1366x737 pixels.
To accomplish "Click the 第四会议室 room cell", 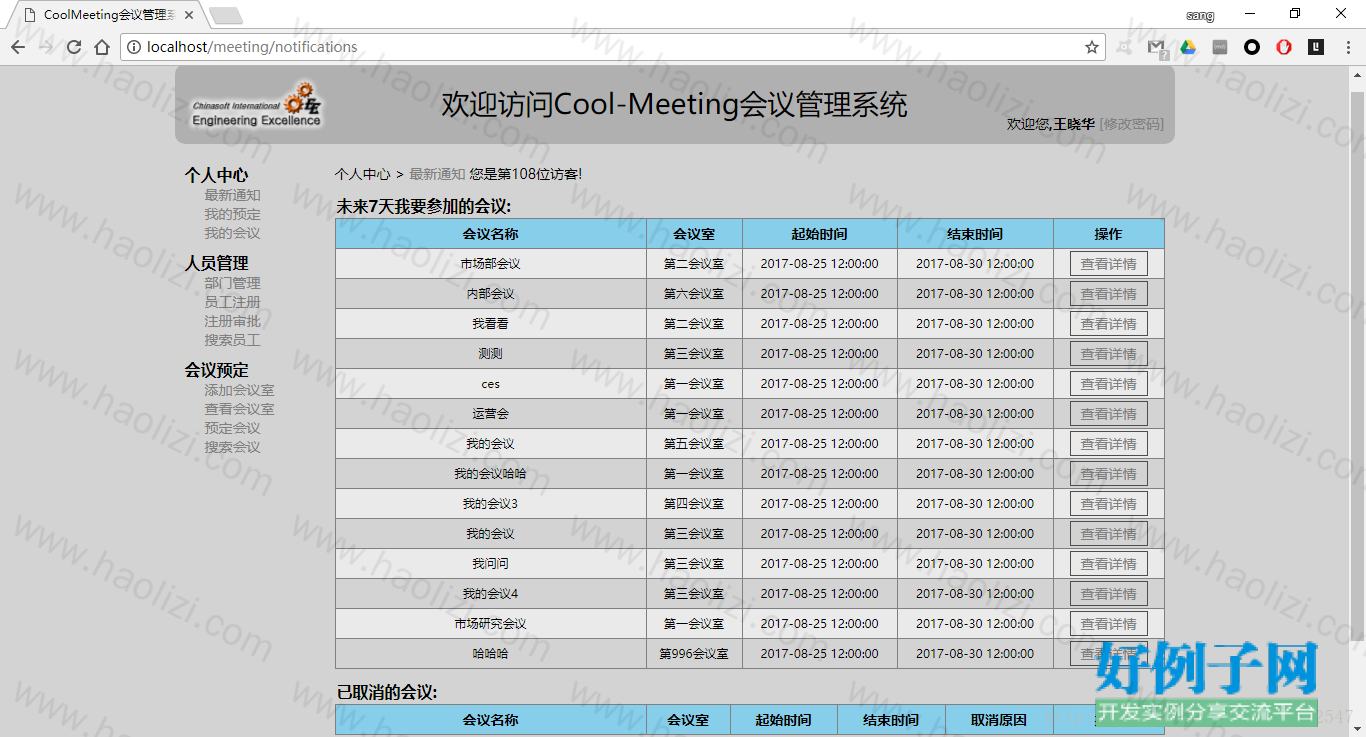I will coord(694,504).
